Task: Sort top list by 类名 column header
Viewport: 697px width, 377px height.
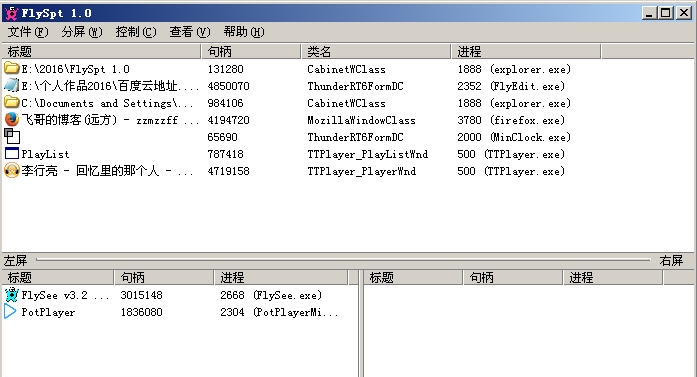Action: click(376, 52)
